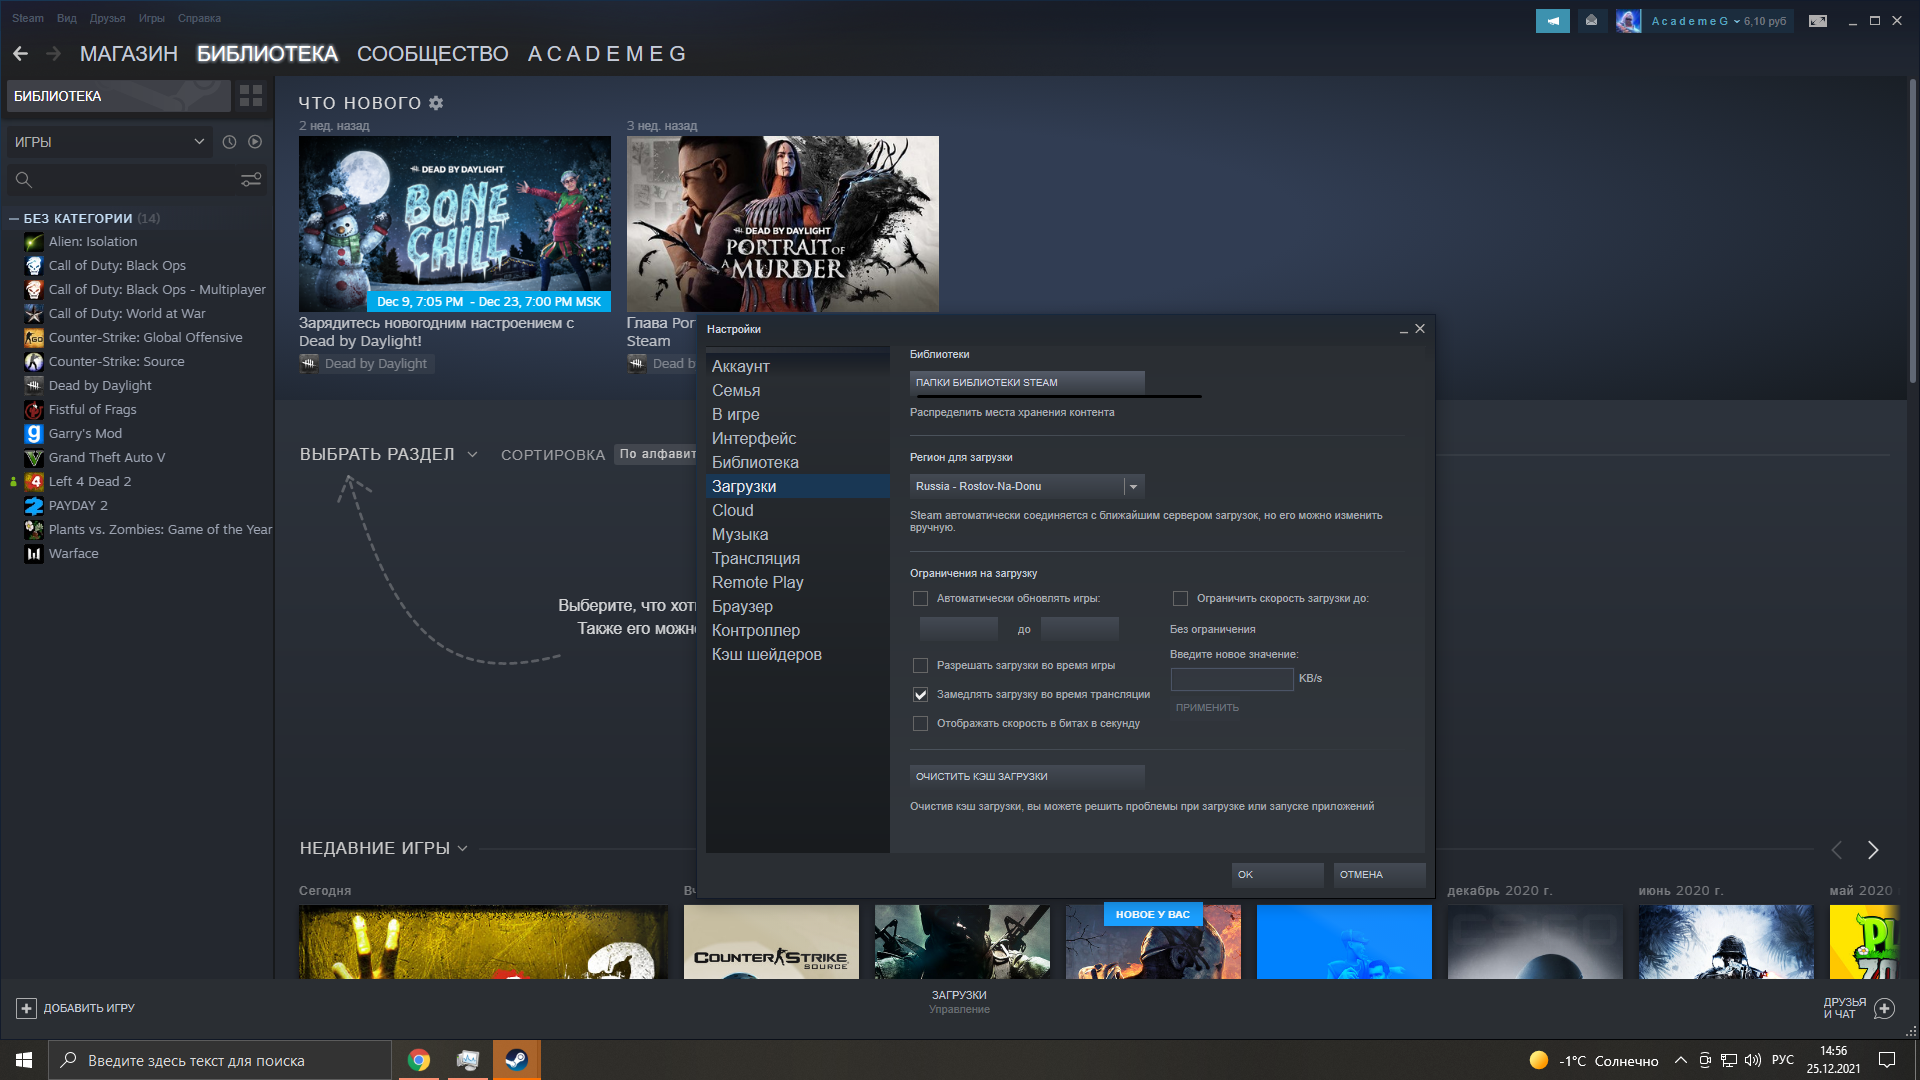This screenshot has width=1920, height=1080.
Task: Go to МАГАЗИН tab
Action: click(129, 54)
